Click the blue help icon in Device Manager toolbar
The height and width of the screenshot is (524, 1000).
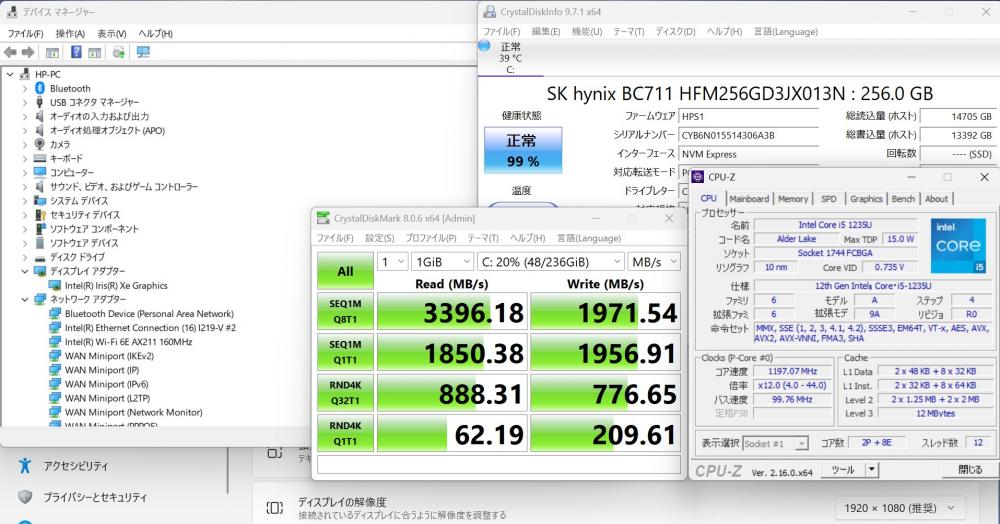tap(74, 52)
